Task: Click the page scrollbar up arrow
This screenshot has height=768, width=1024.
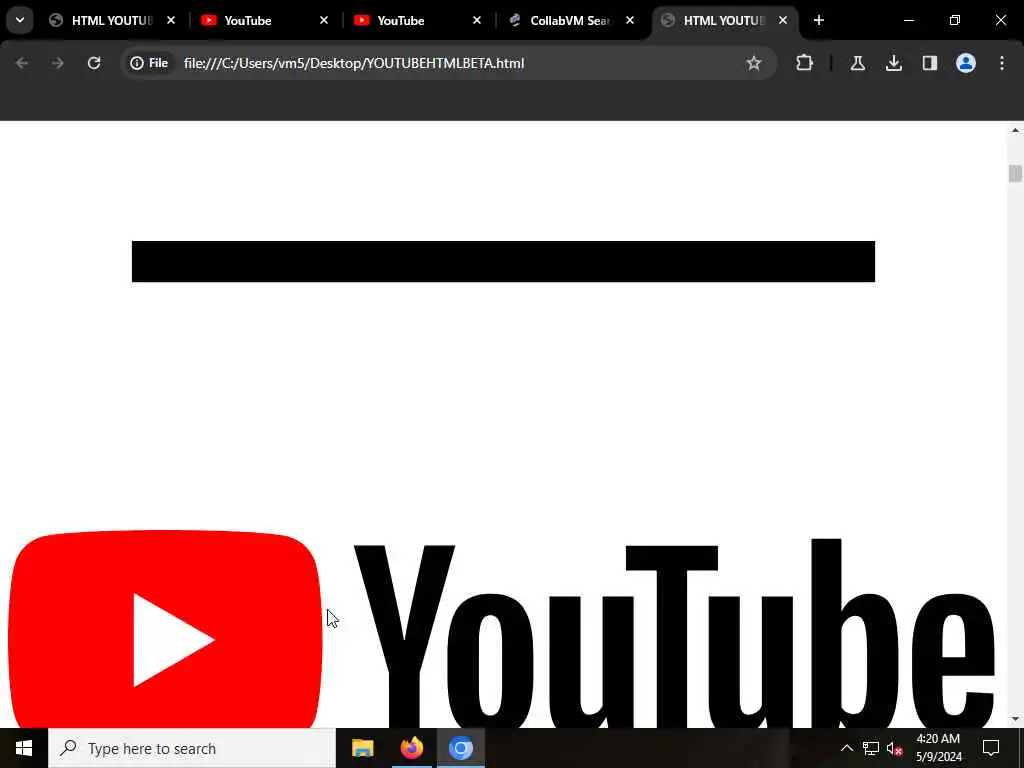Action: click(x=1015, y=131)
